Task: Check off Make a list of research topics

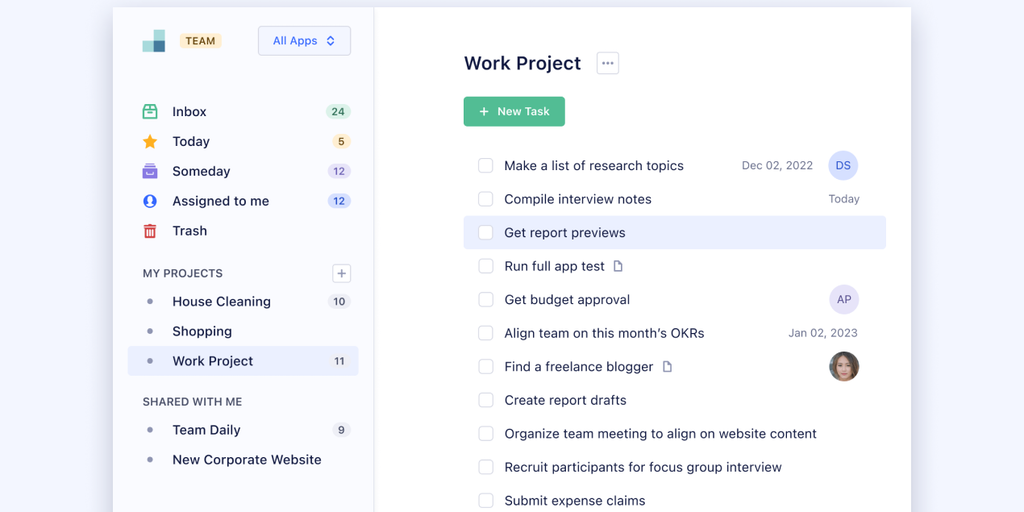Action: (x=486, y=166)
